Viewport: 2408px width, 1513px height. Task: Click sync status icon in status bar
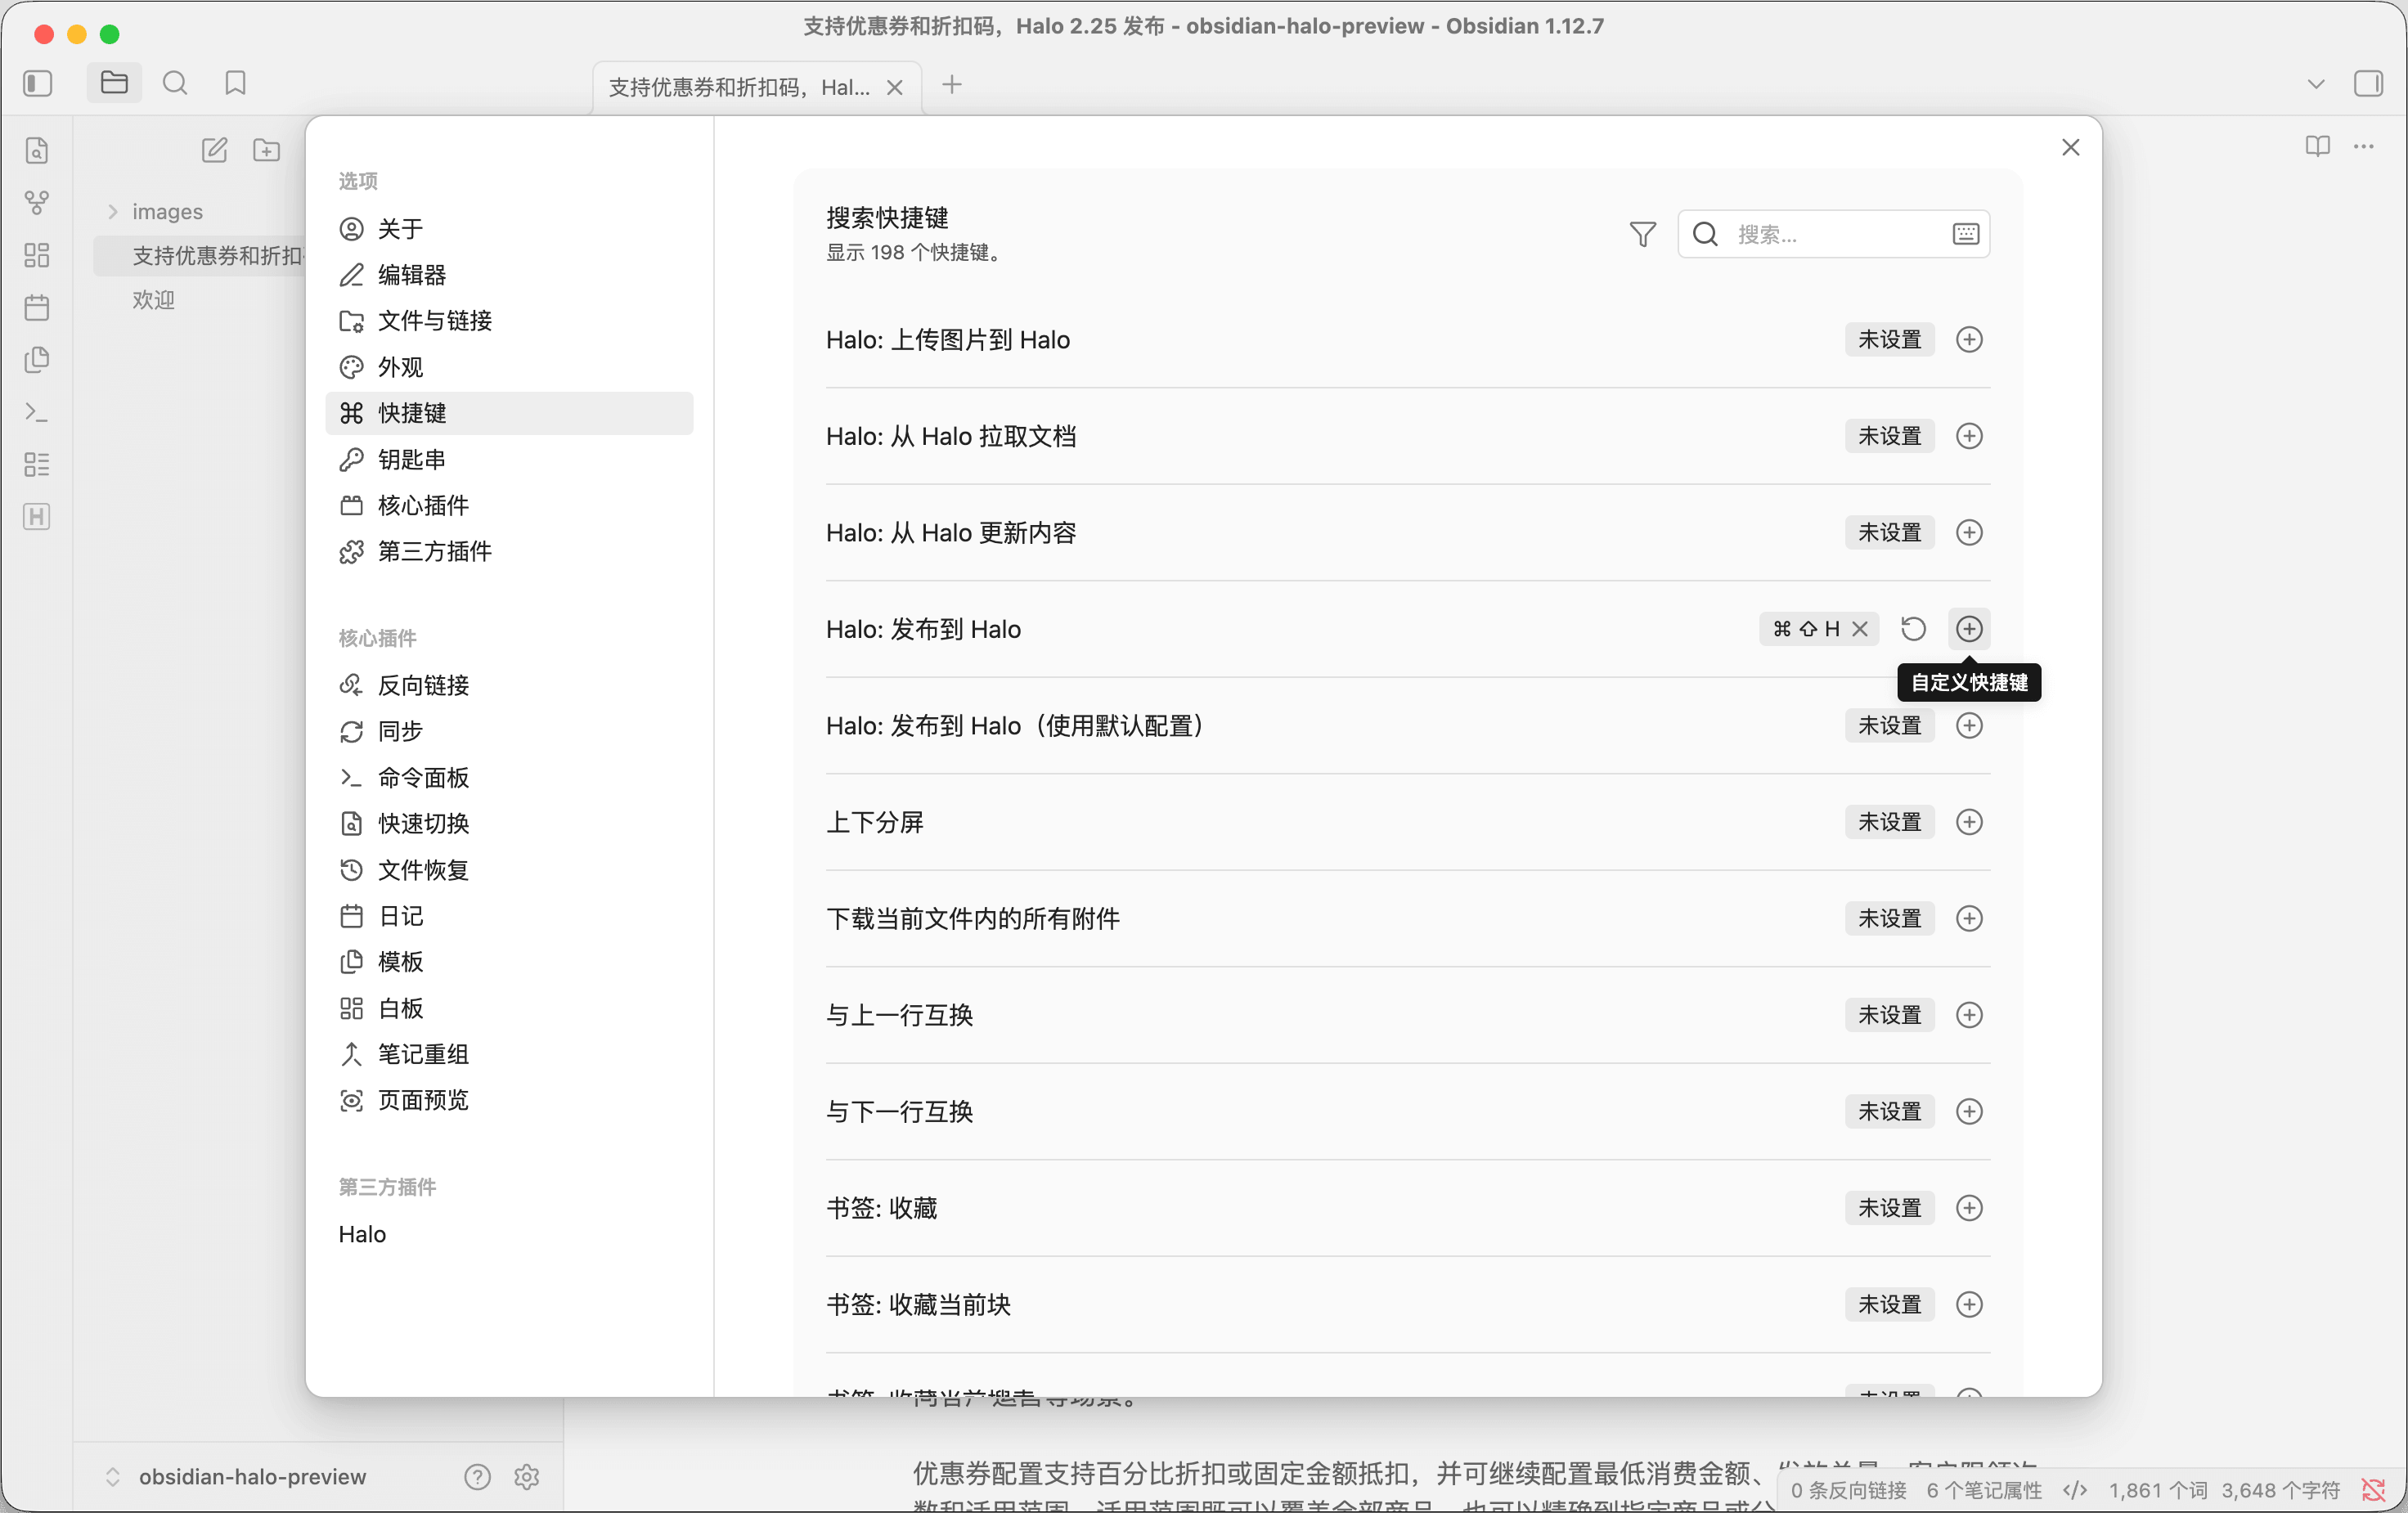pos(2373,1490)
